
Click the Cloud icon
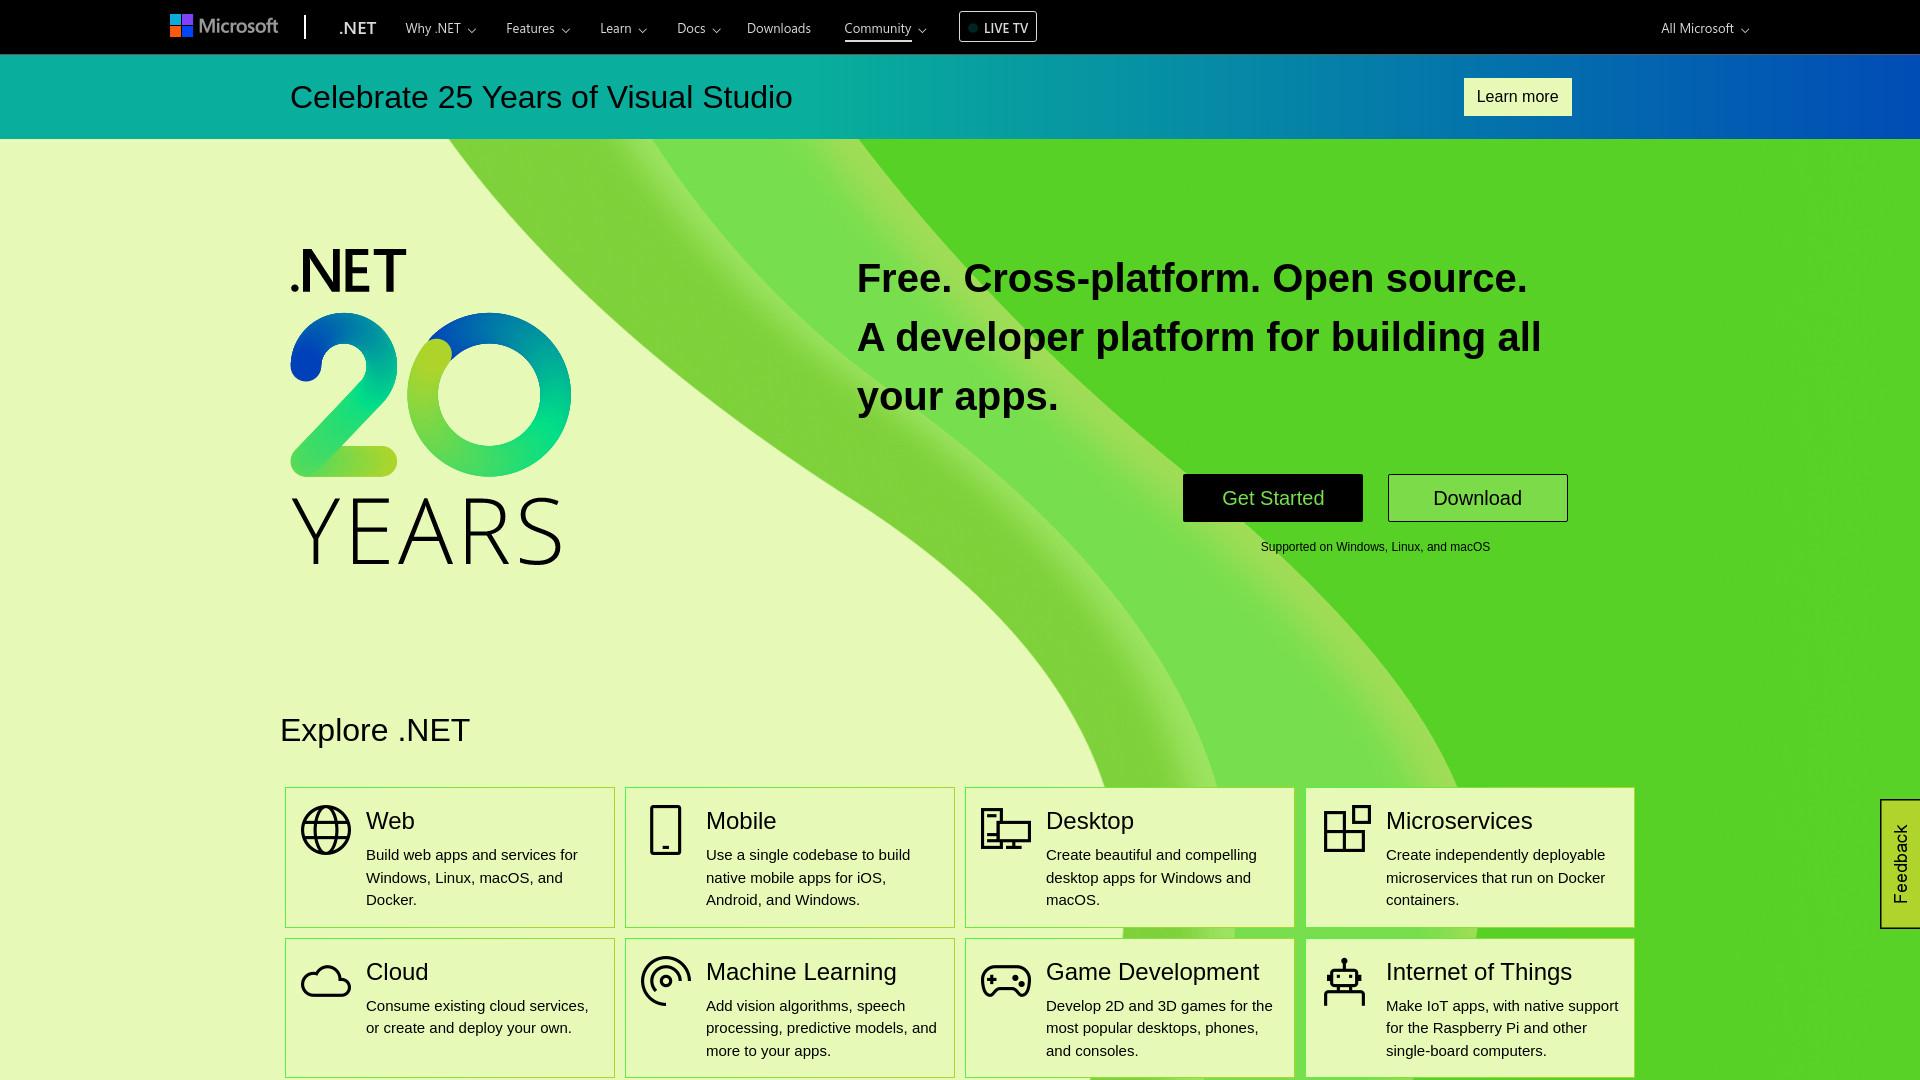pyautogui.click(x=326, y=982)
